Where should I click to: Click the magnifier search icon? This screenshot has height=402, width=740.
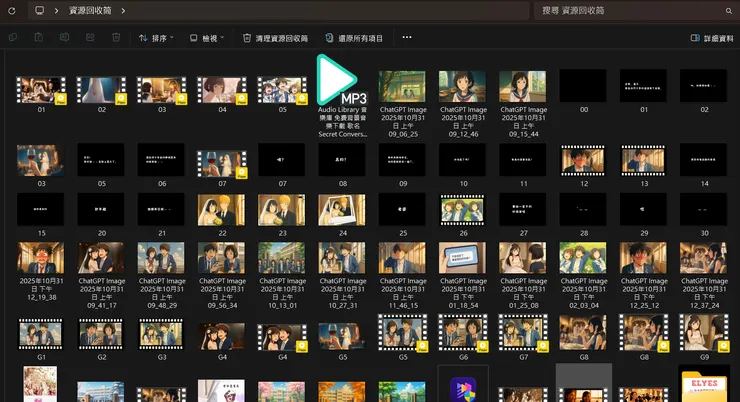[x=729, y=10]
